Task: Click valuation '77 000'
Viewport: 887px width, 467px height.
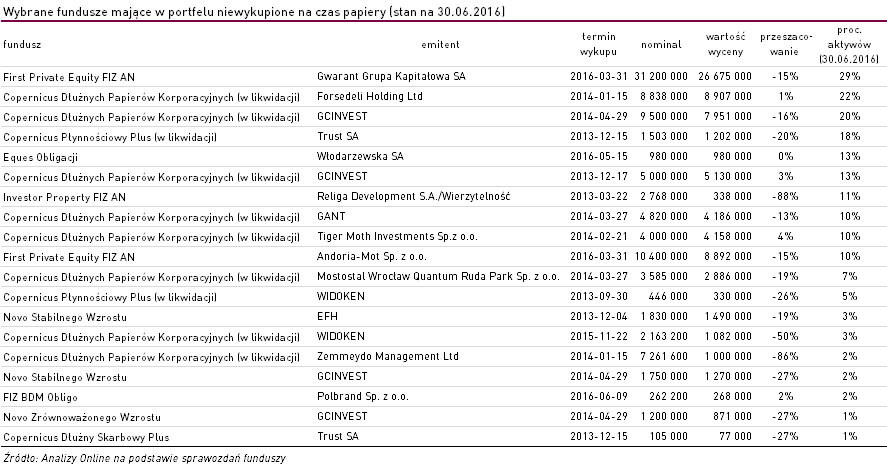Action: click(x=736, y=436)
